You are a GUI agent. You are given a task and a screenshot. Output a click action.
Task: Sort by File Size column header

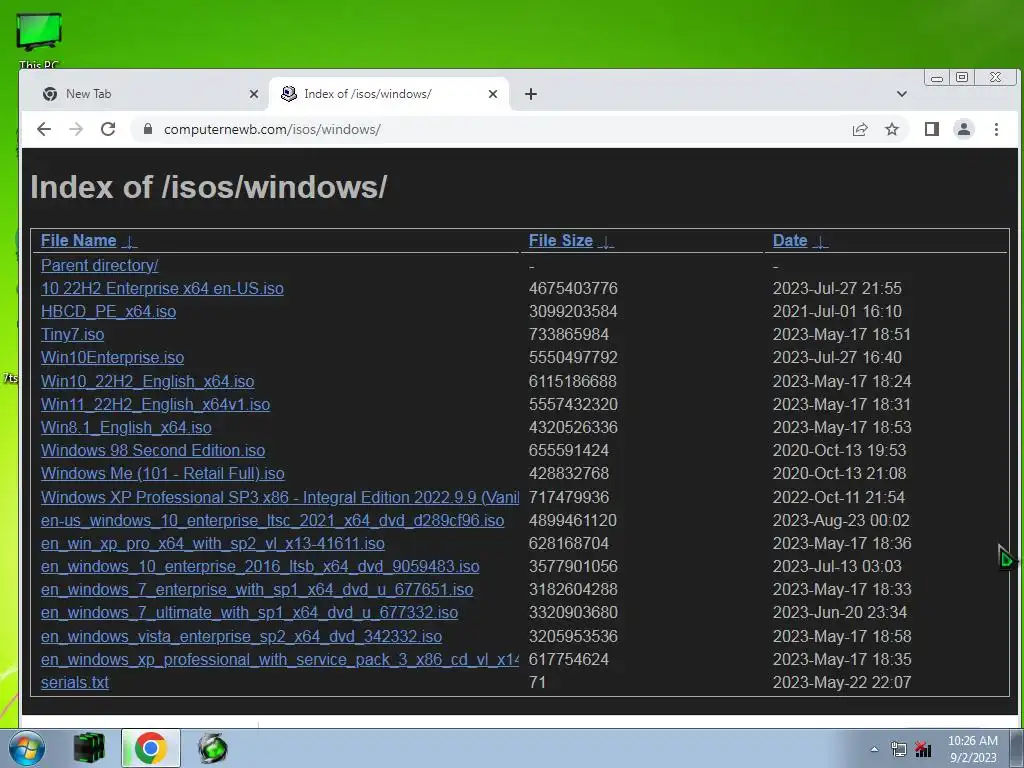pyautogui.click(x=561, y=240)
